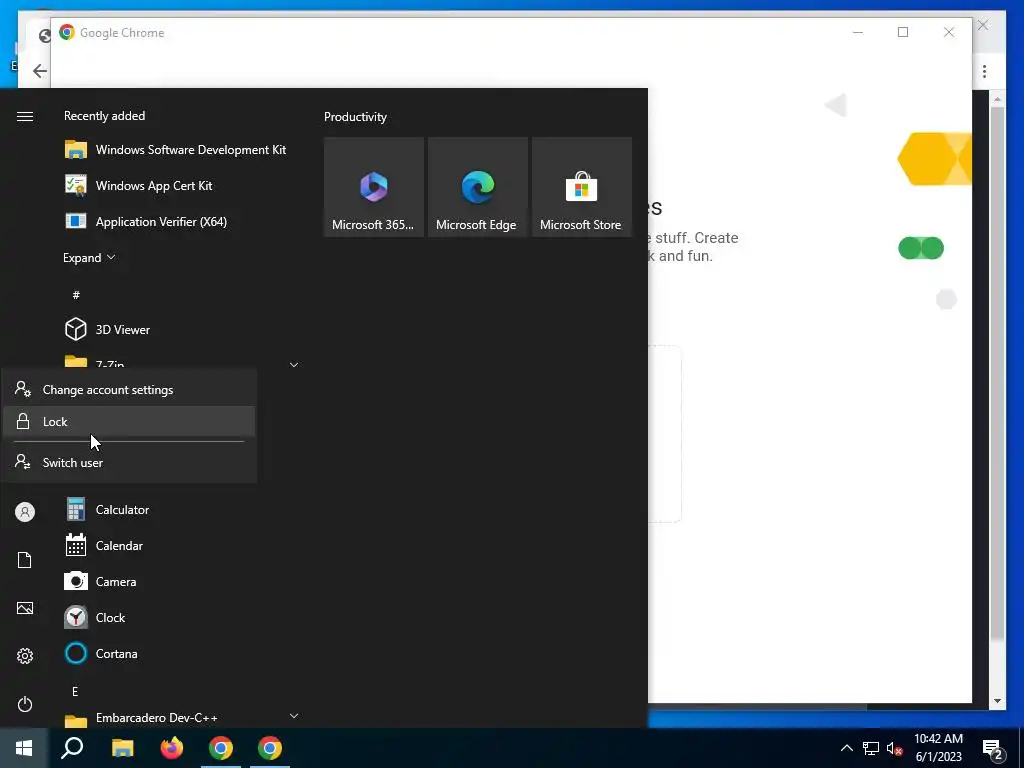The width and height of the screenshot is (1024, 768).
Task: Click Chrome page scrollbar up arrow
Action: pyautogui.click(x=997, y=99)
